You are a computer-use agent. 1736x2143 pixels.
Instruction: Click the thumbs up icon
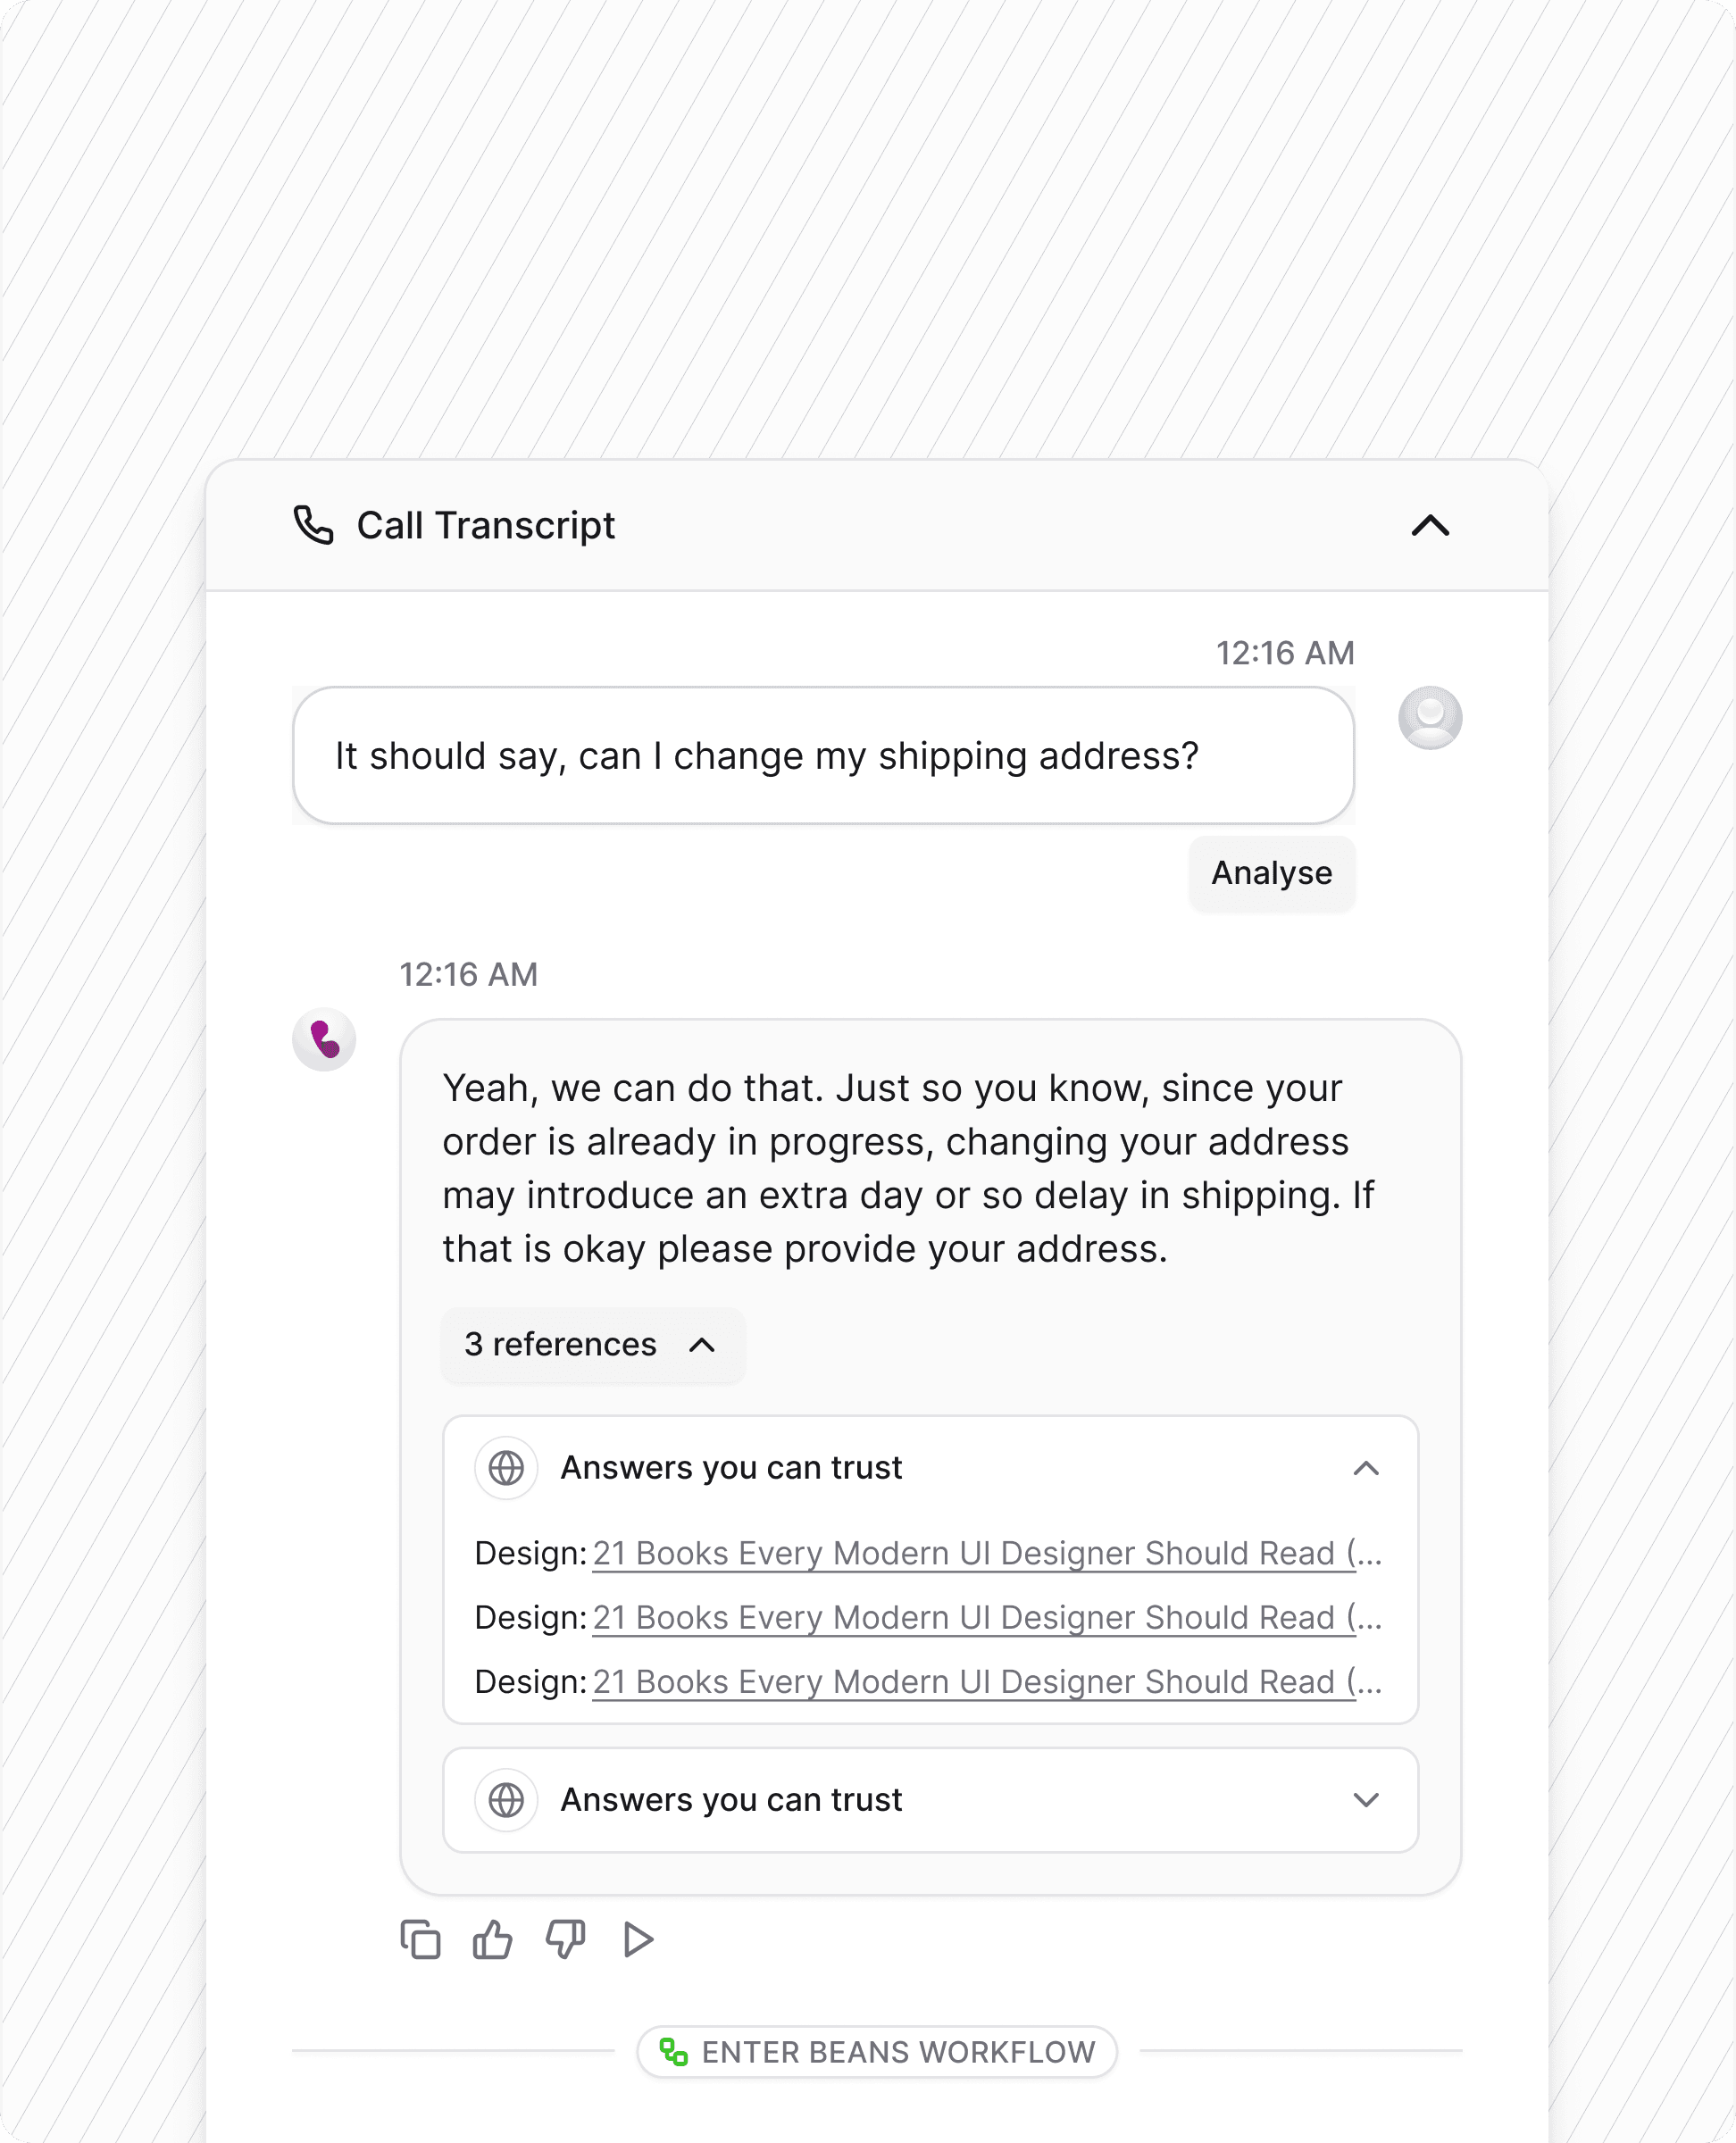click(x=492, y=1939)
